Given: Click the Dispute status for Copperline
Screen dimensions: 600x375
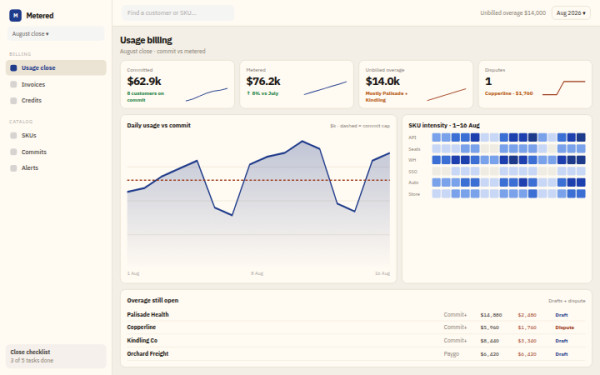Looking at the screenshot, I should (564, 328).
